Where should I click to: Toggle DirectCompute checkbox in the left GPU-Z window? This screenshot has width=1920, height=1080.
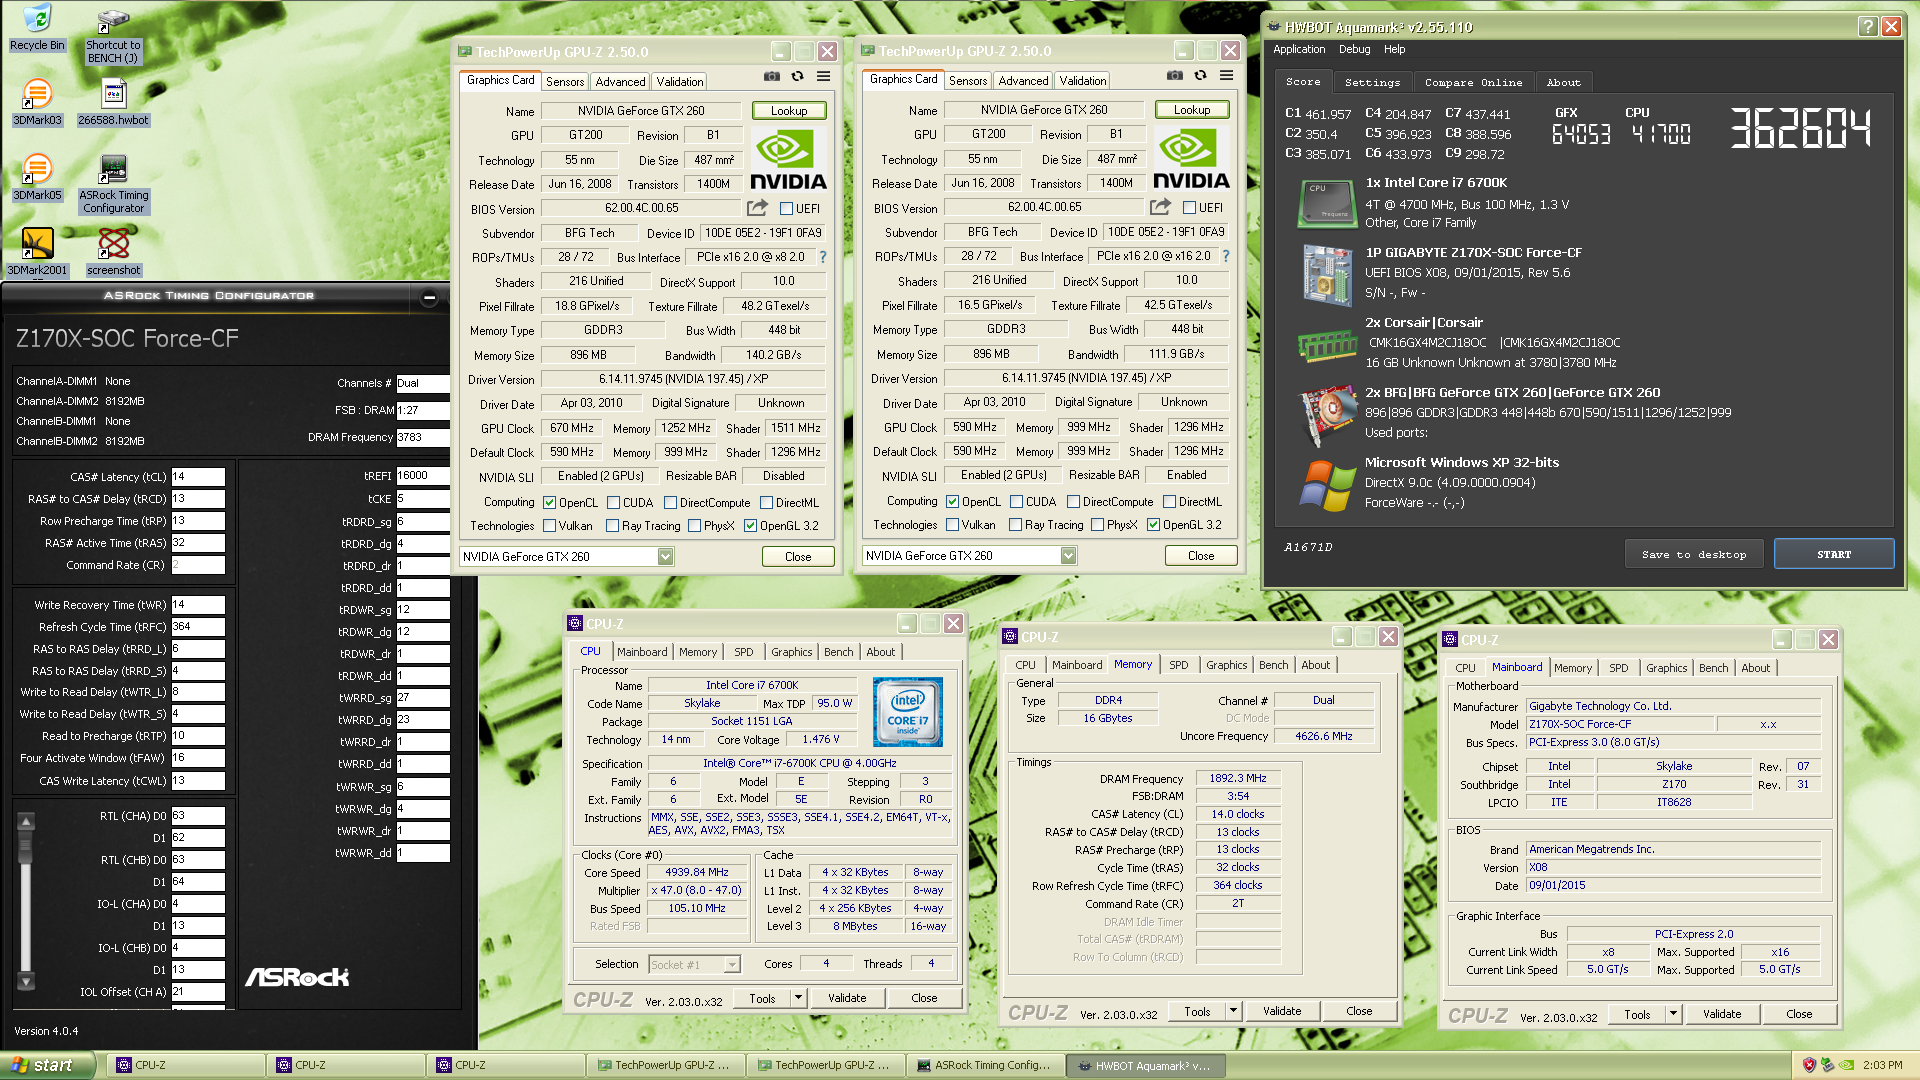tap(670, 503)
